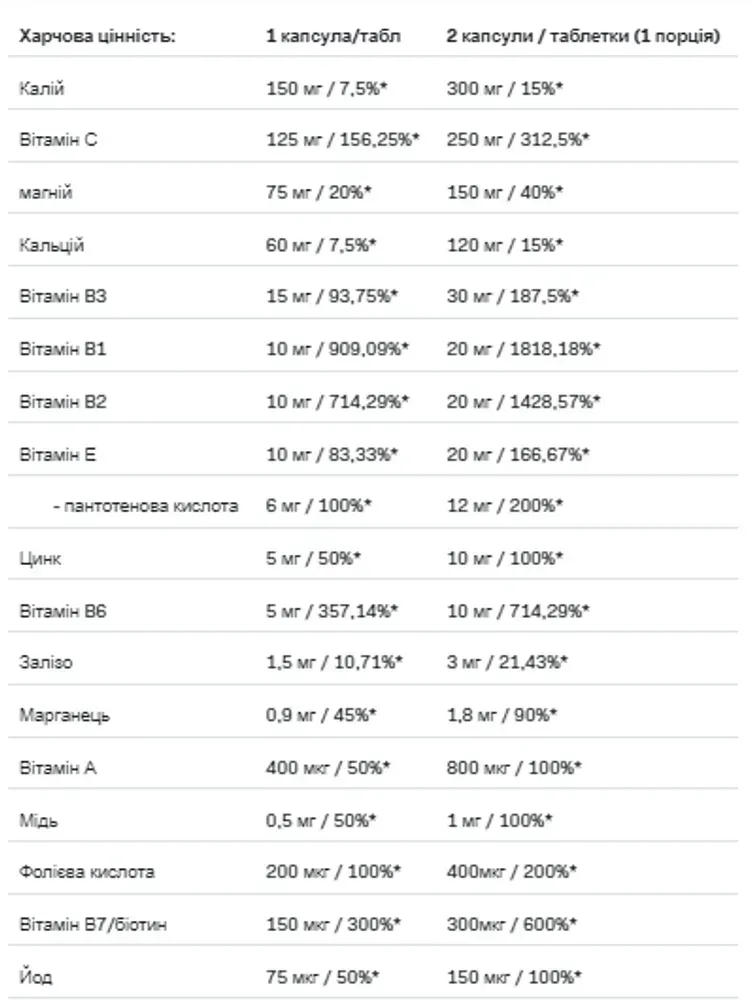Click the "2 капсули / таблетки (1 порція)" header

click(583, 36)
